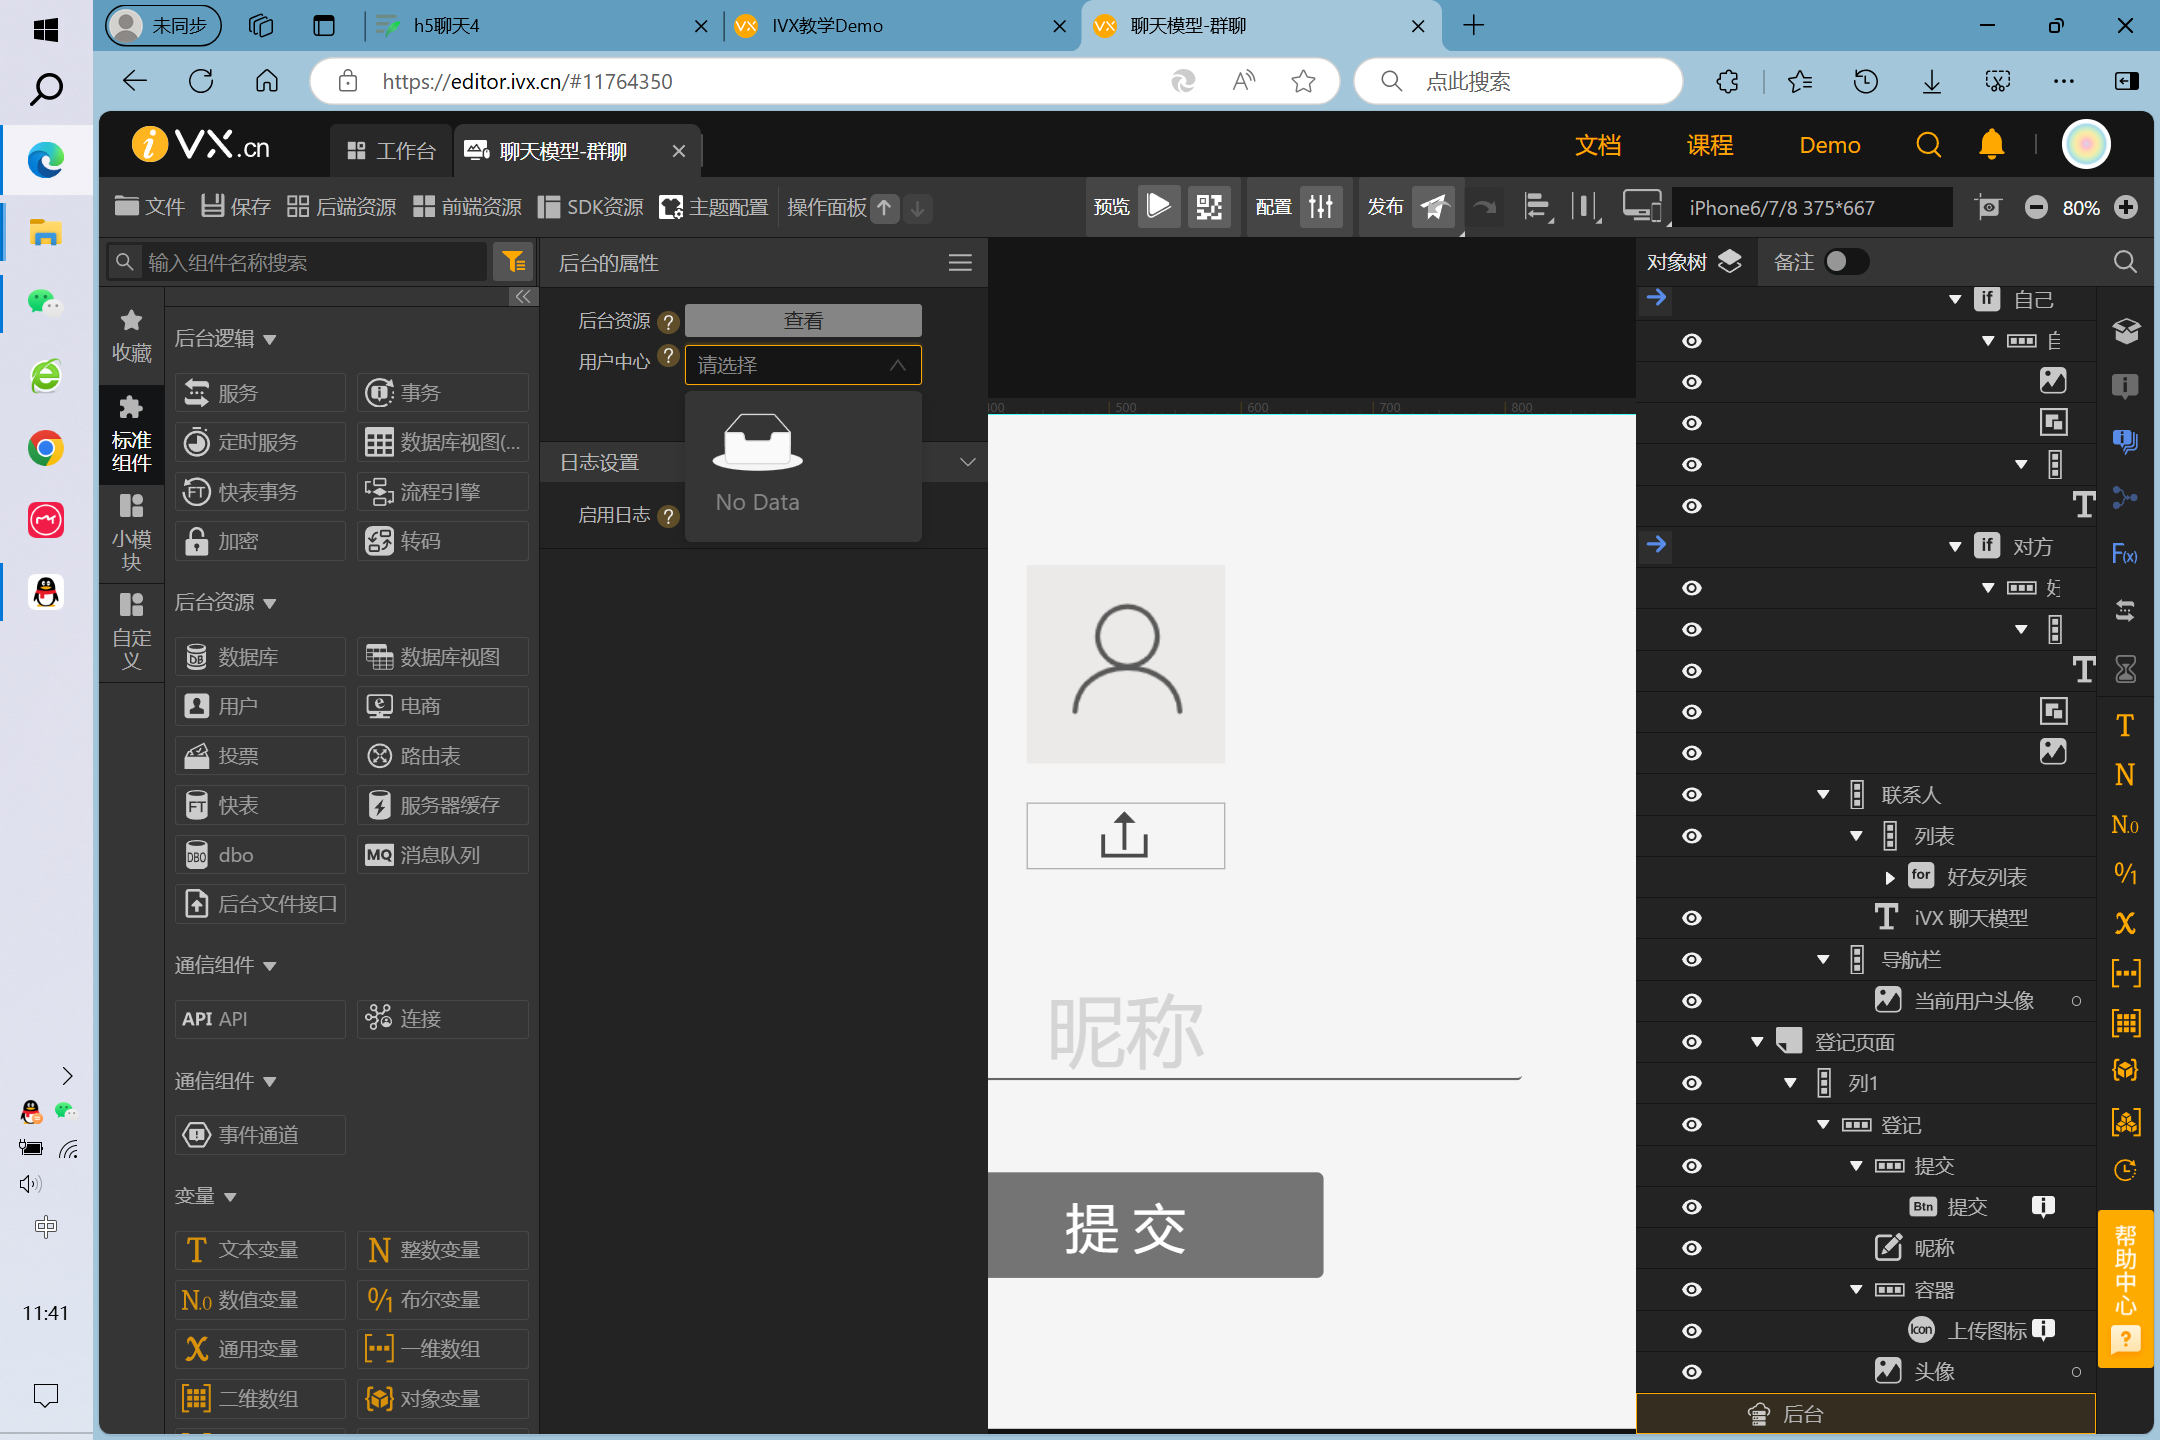Image resolution: width=2160 pixels, height=1440 pixels.
Task: Click the publish paper-plane icon
Action: pyautogui.click(x=1434, y=207)
